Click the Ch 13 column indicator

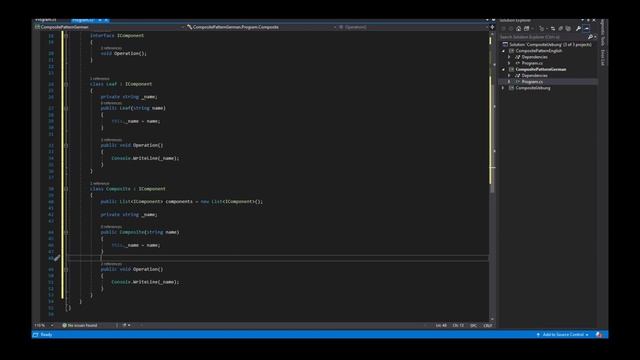click(458, 325)
